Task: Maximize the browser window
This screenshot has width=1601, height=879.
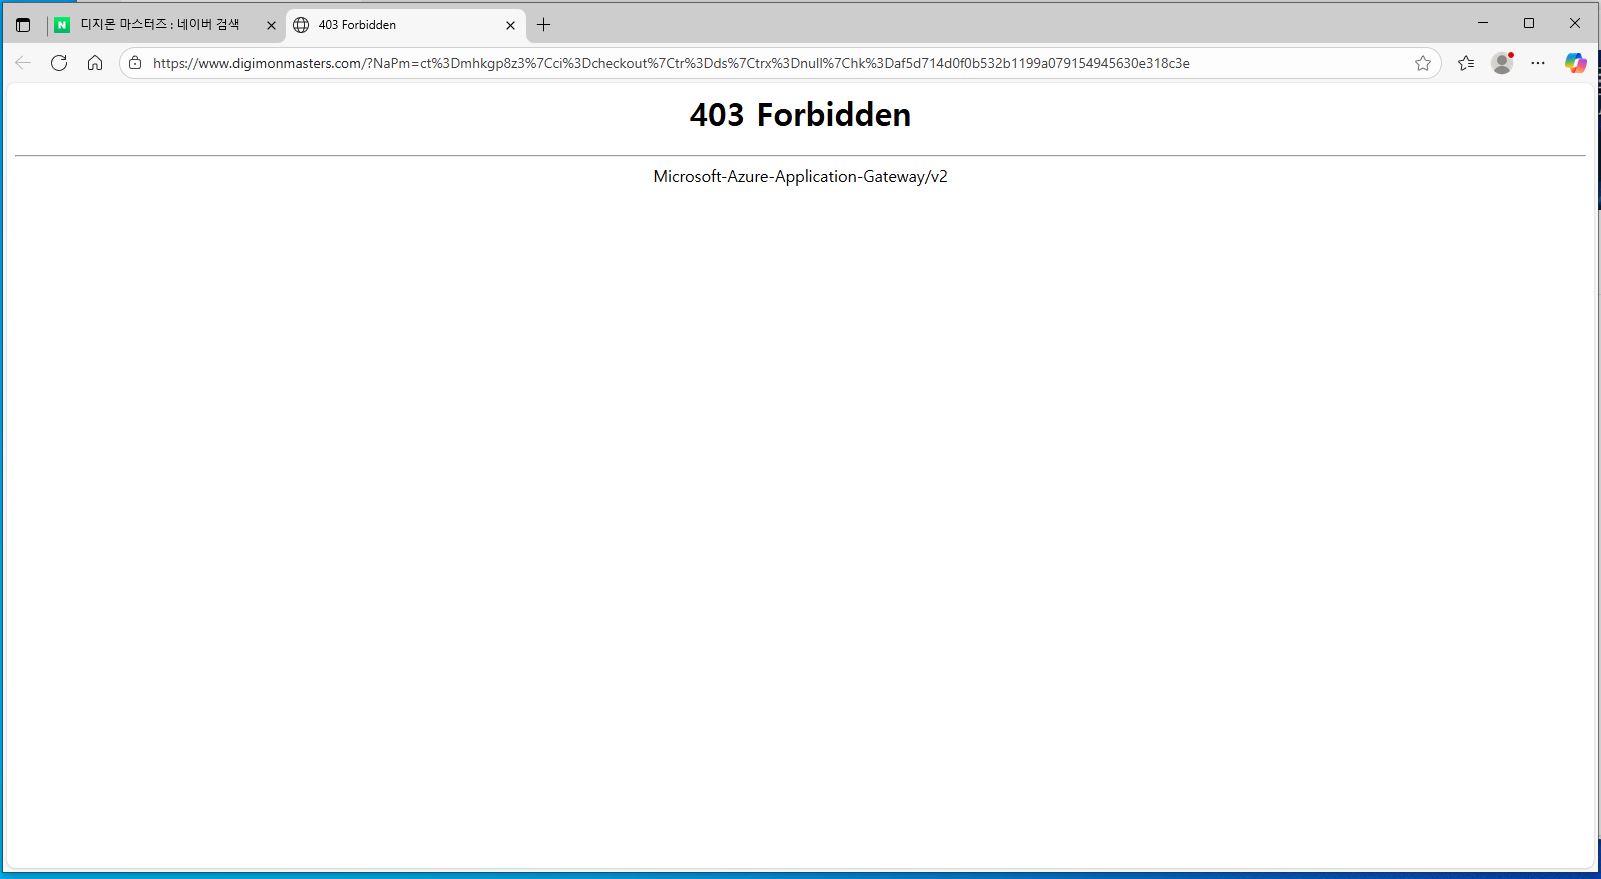Action: pyautogui.click(x=1529, y=23)
